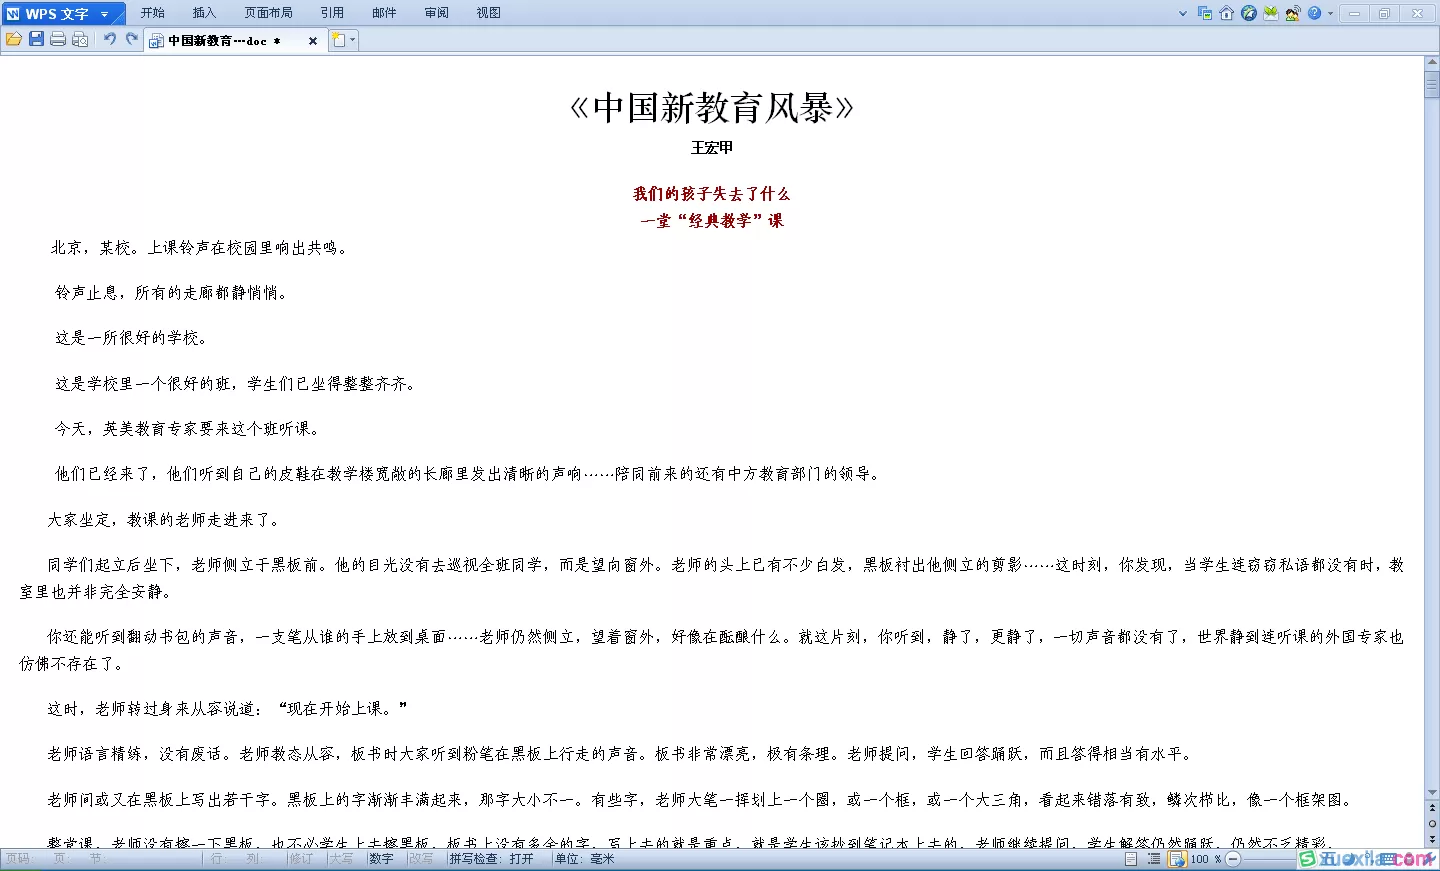
Task: Click the red heading 我们的孩子失去了什么
Action: click(711, 194)
